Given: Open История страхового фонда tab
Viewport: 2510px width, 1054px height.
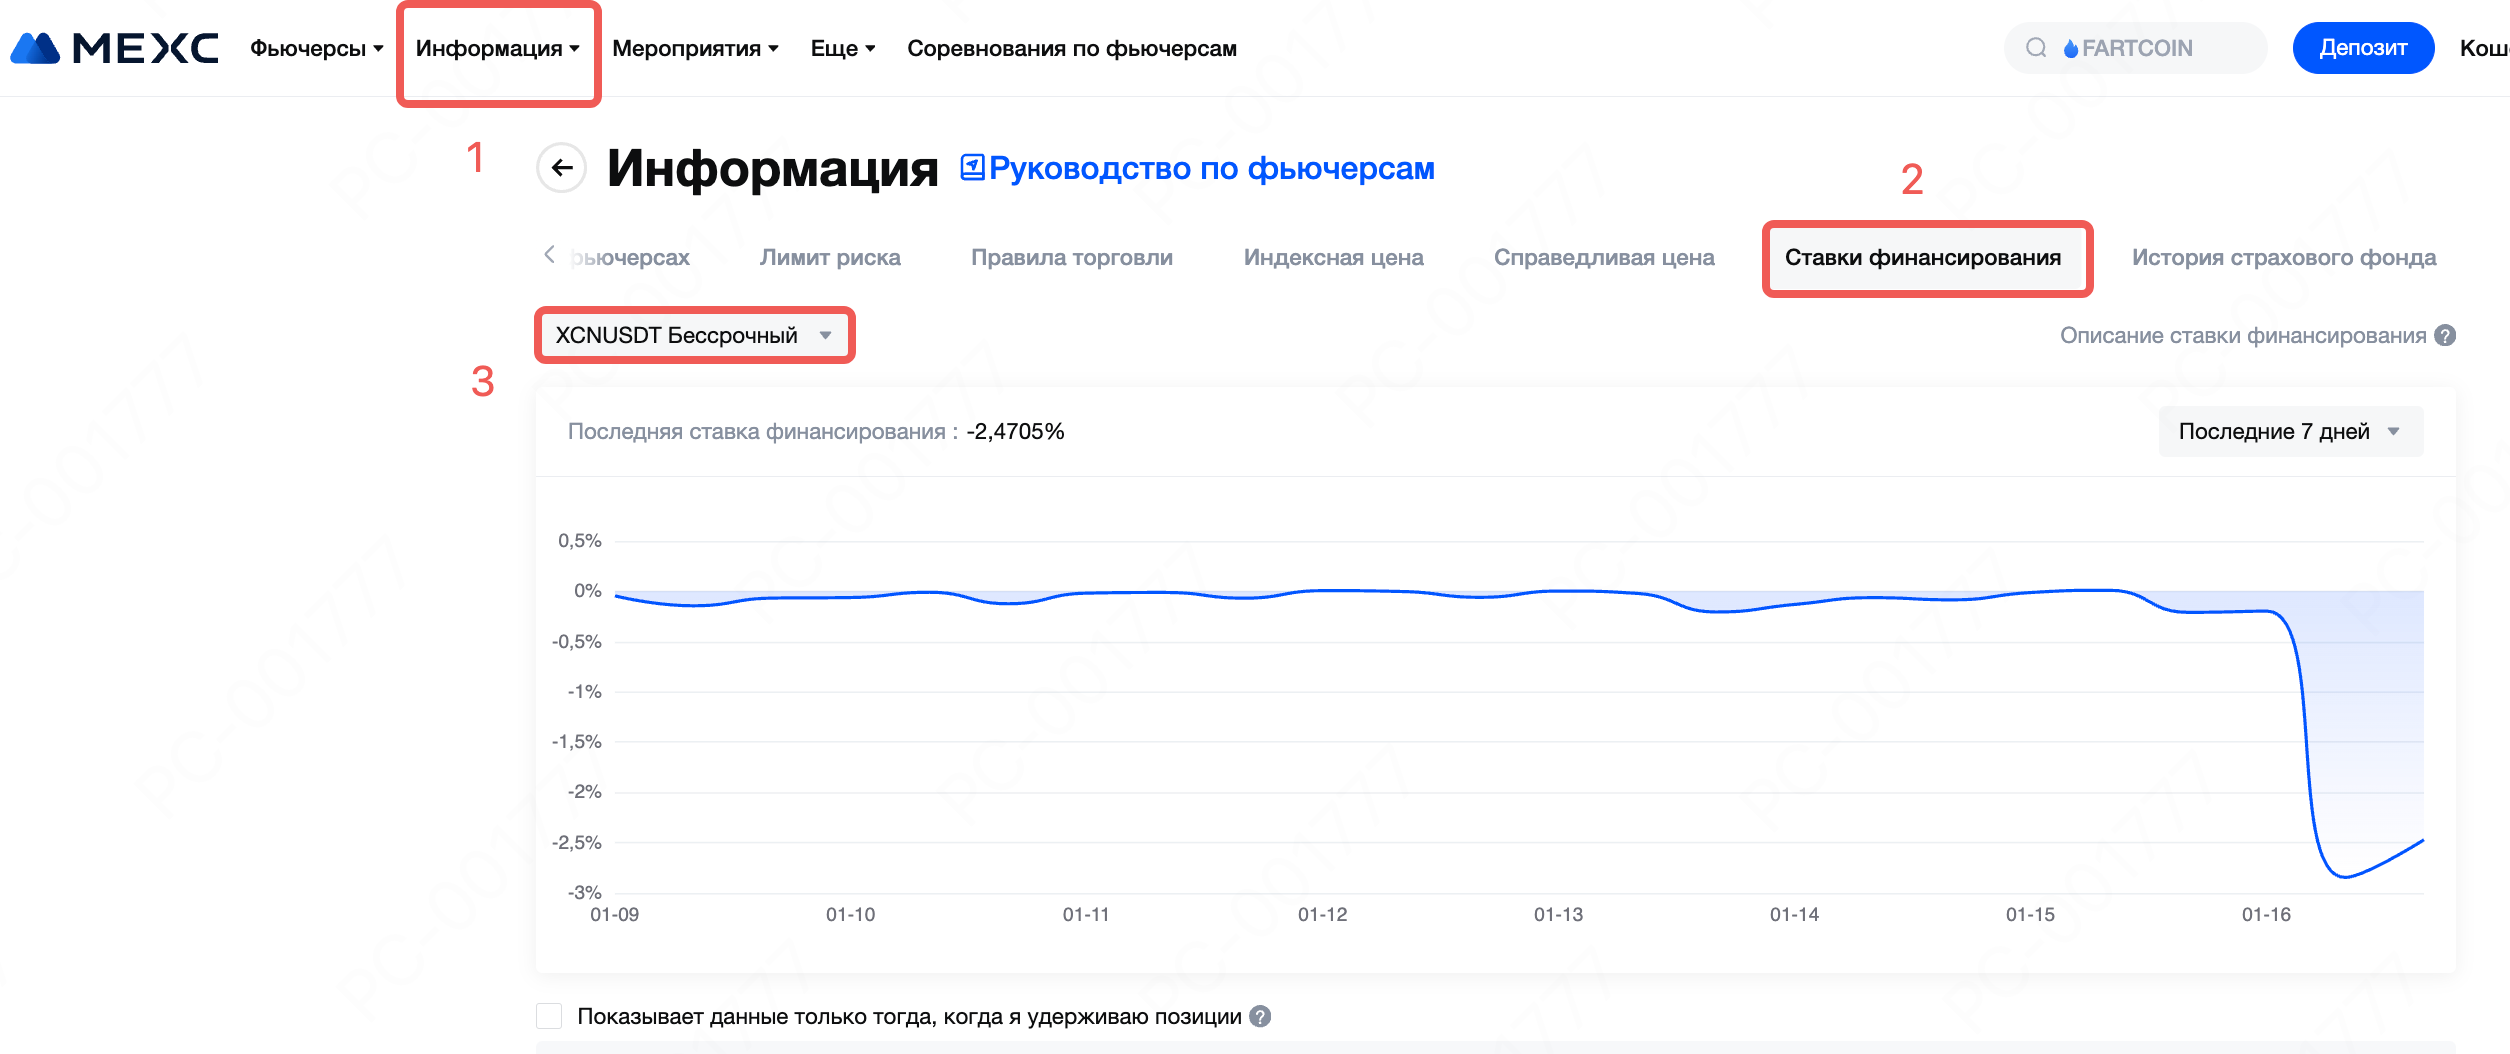Looking at the screenshot, I should click(x=2283, y=258).
